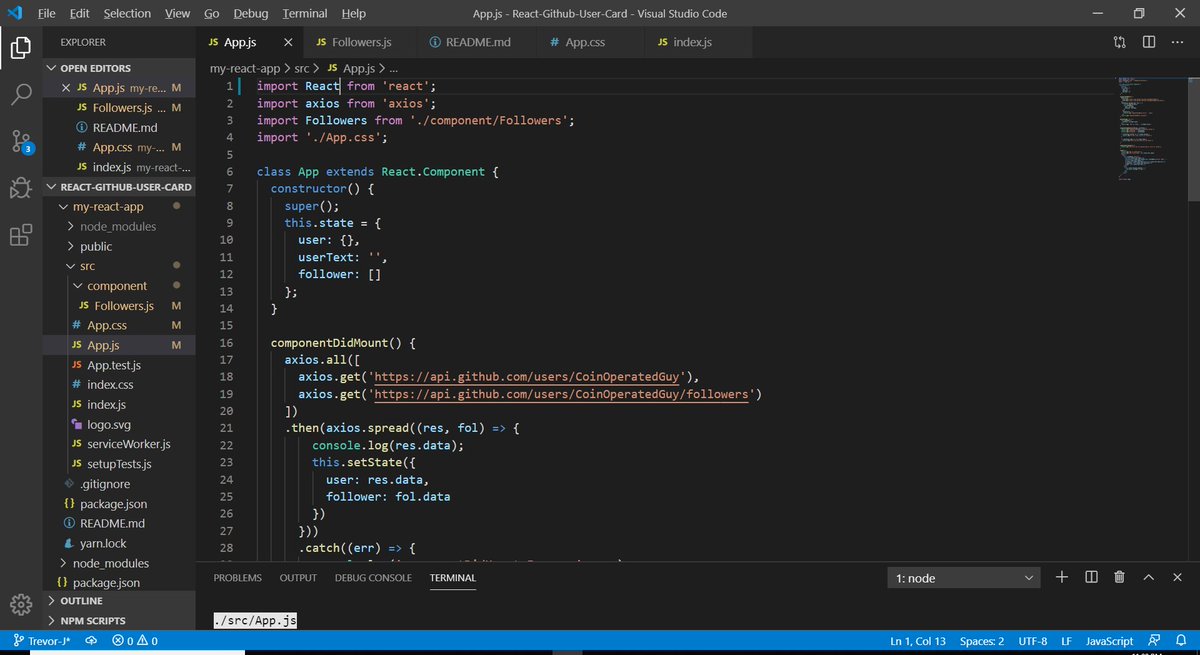Click JavaScript language mode in status bar
The width and height of the screenshot is (1200, 655).
[x=1109, y=641]
